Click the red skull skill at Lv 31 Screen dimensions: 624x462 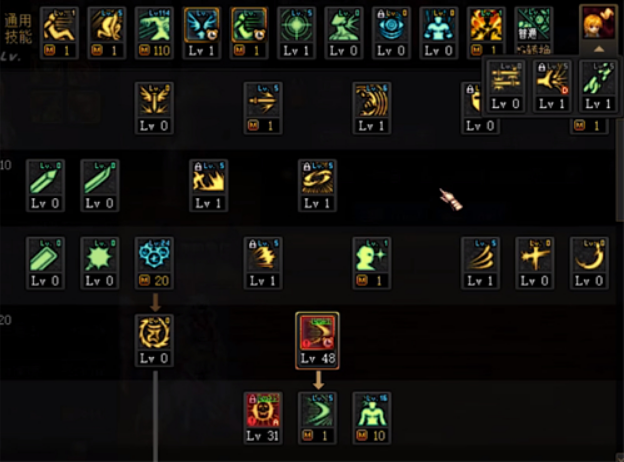pos(263,418)
